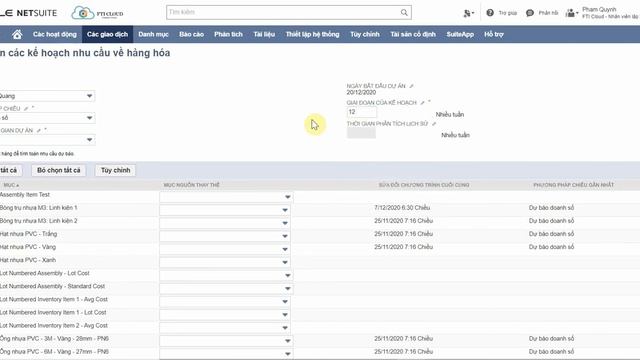Click 'Lot Numbered Assembly - Standard Cost' item name
The width and height of the screenshot is (640, 360).
point(52,286)
